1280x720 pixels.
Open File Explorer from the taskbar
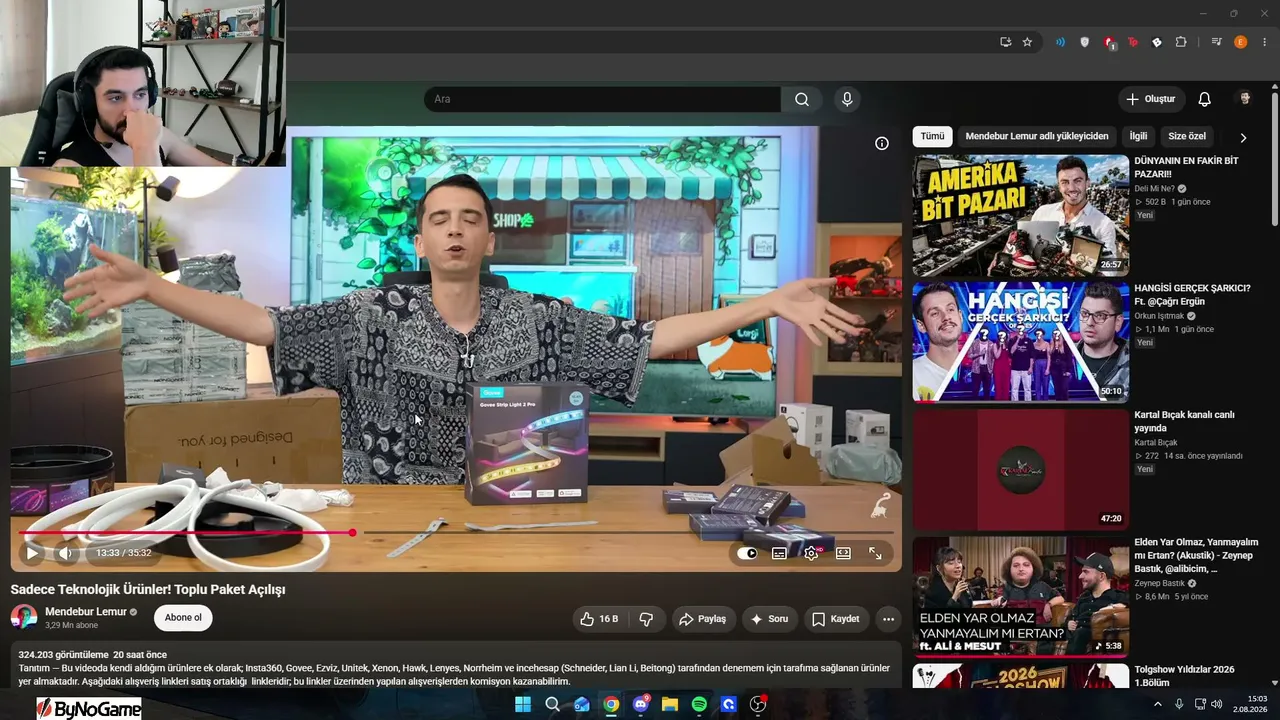pos(670,704)
